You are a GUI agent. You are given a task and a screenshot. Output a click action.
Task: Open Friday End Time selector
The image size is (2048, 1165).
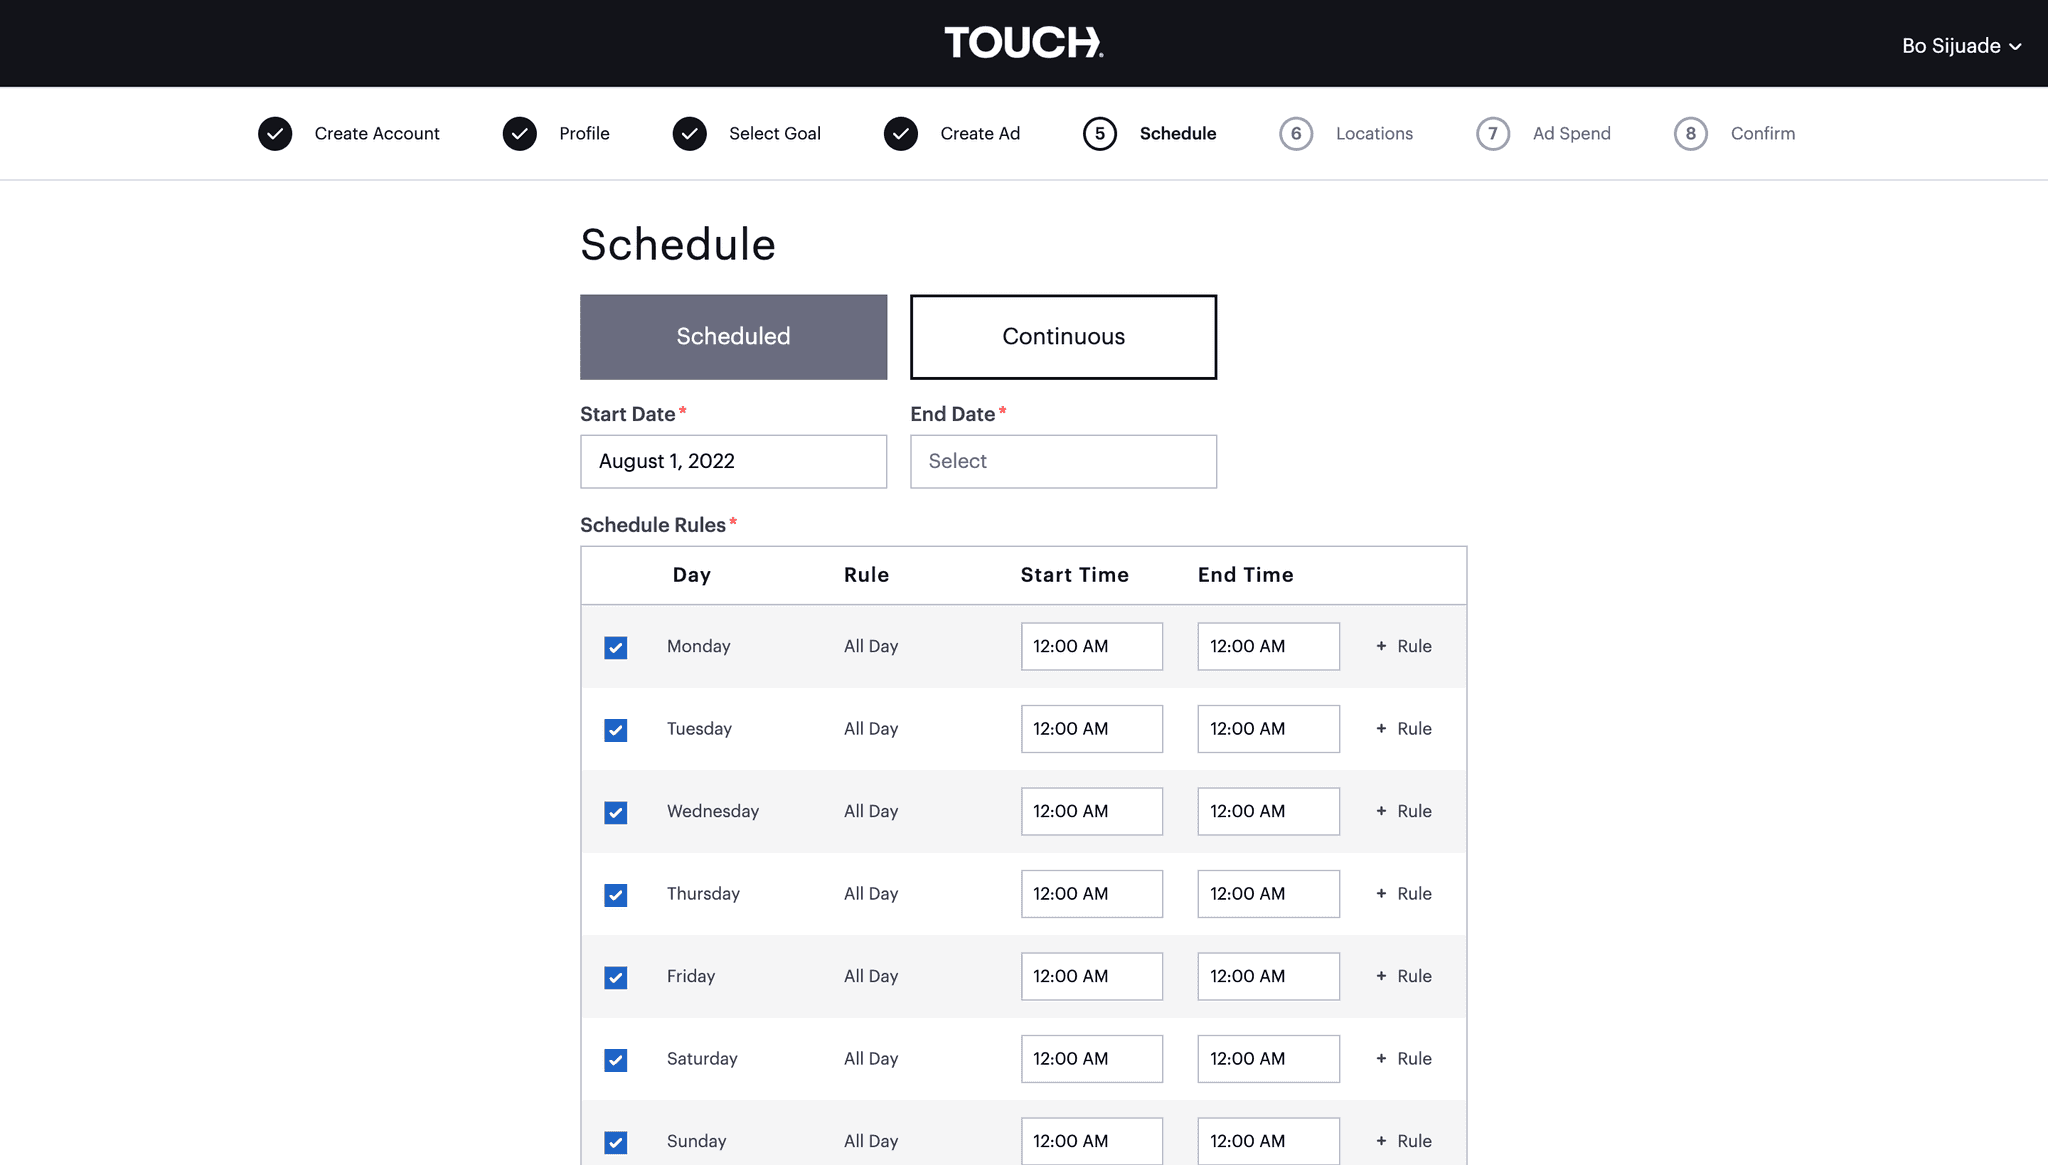pos(1269,976)
